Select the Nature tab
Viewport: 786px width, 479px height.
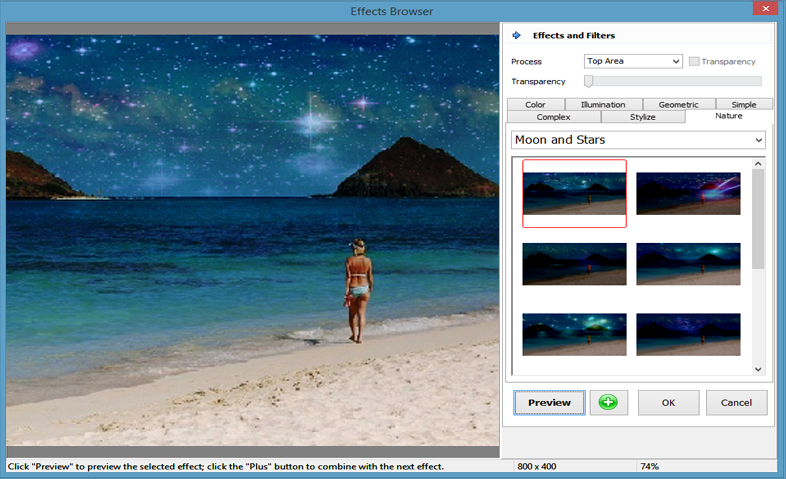tap(729, 116)
